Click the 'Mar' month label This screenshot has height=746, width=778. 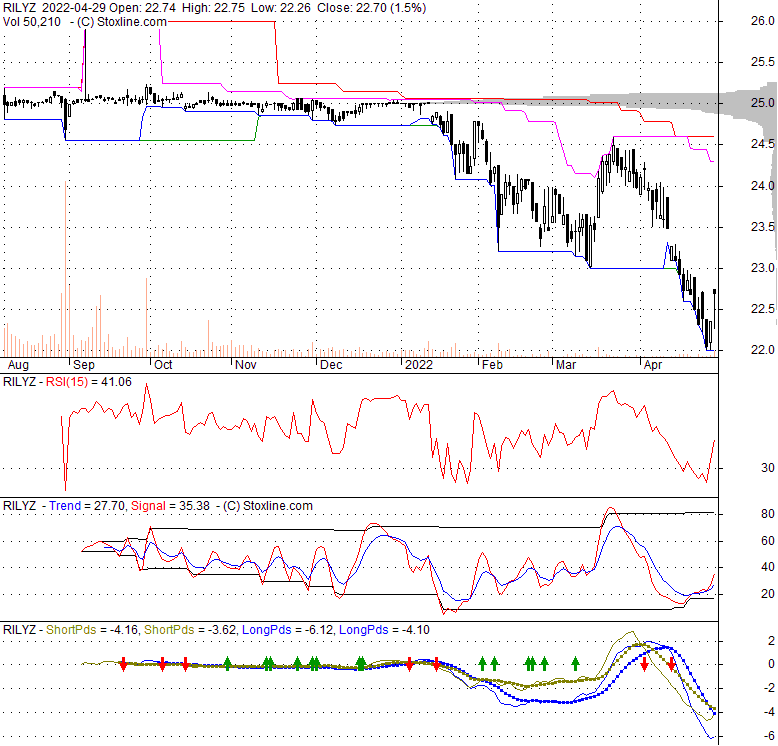(x=566, y=365)
